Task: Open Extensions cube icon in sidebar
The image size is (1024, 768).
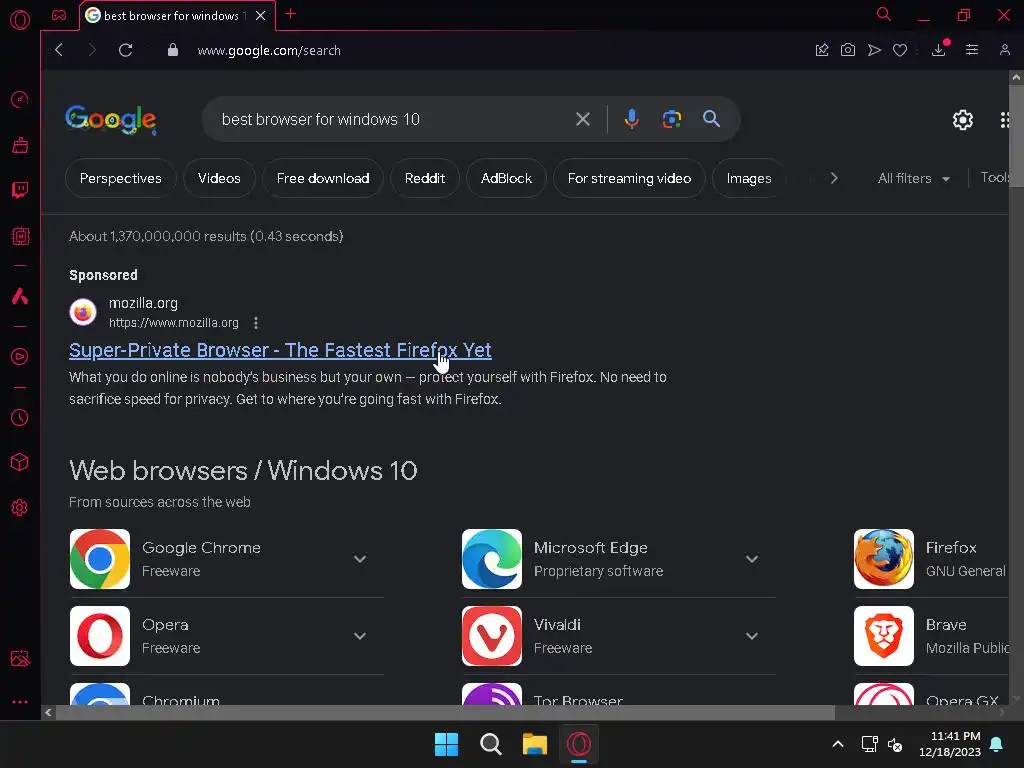Action: (x=20, y=462)
